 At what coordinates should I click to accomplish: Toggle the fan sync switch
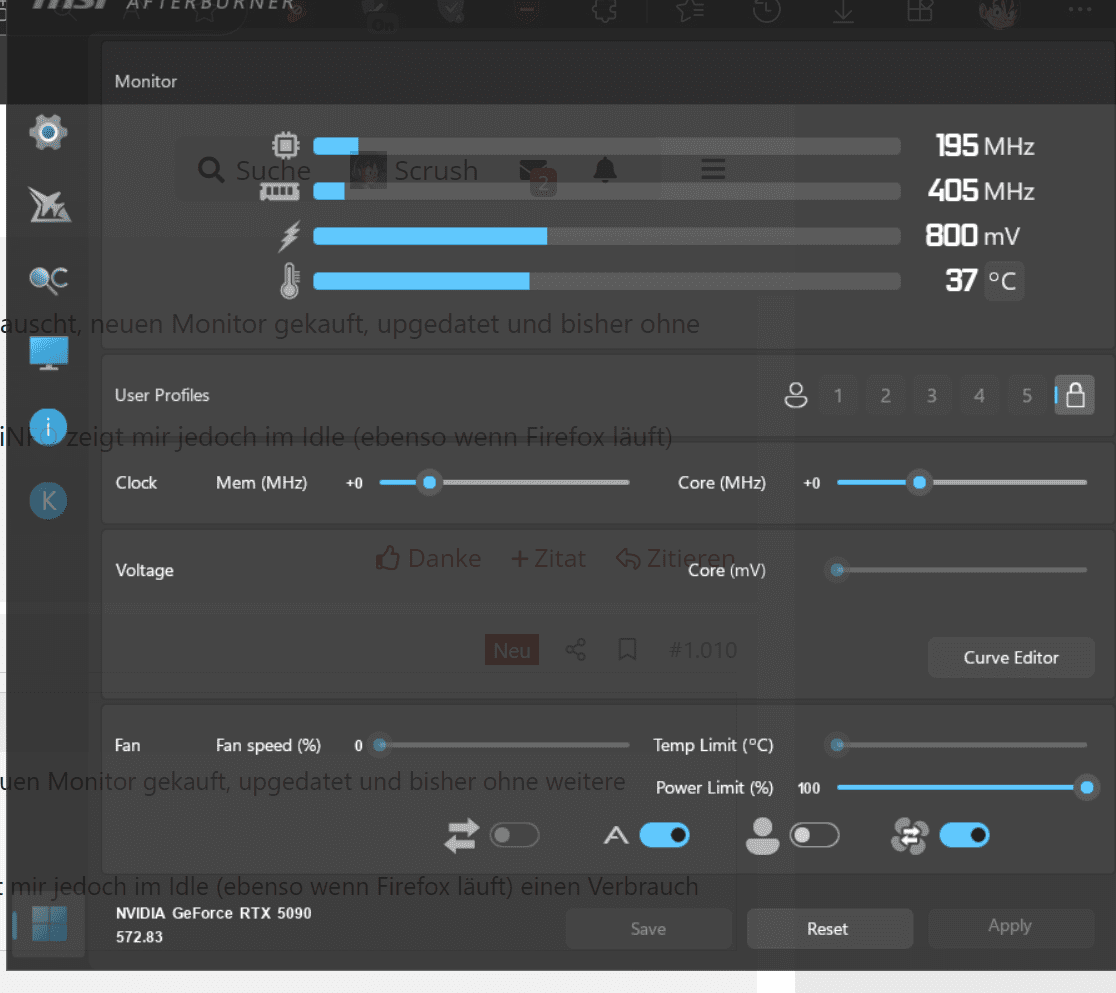964,835
